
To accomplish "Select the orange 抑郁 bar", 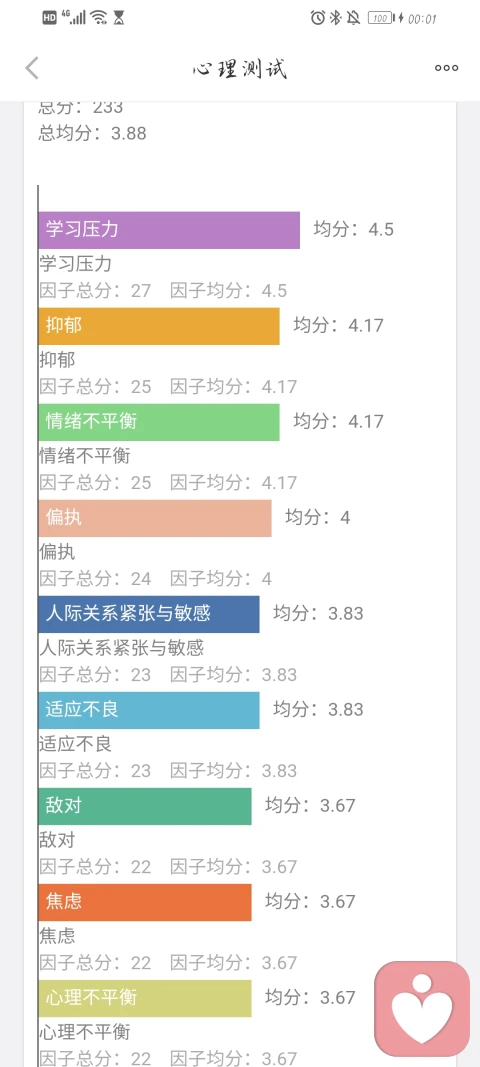I will [x=159, y=326].
